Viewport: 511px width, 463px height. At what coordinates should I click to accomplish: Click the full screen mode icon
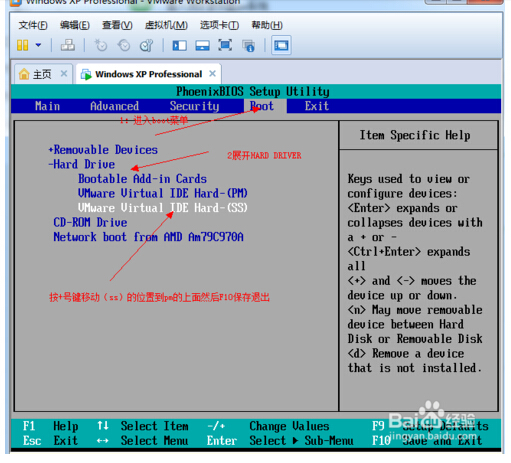pos(225,45)
